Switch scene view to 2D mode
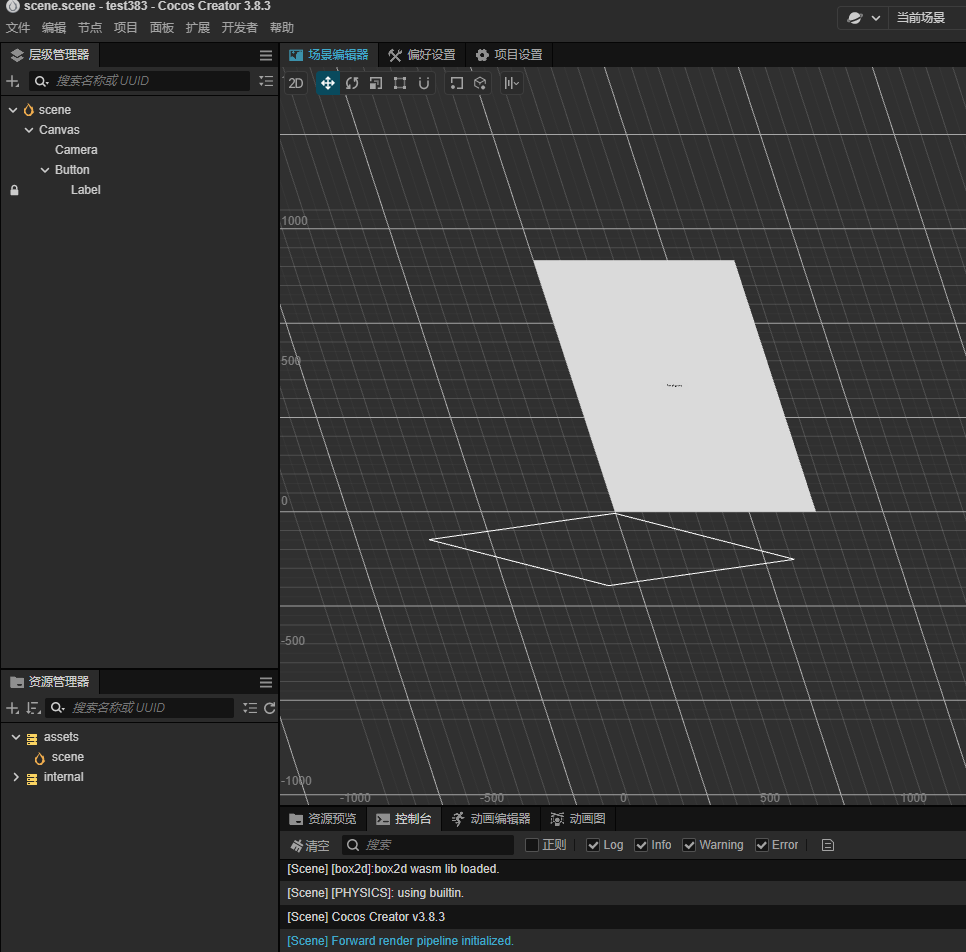The height and width of the screenshot is (952, 966). [x=296, y=83]
